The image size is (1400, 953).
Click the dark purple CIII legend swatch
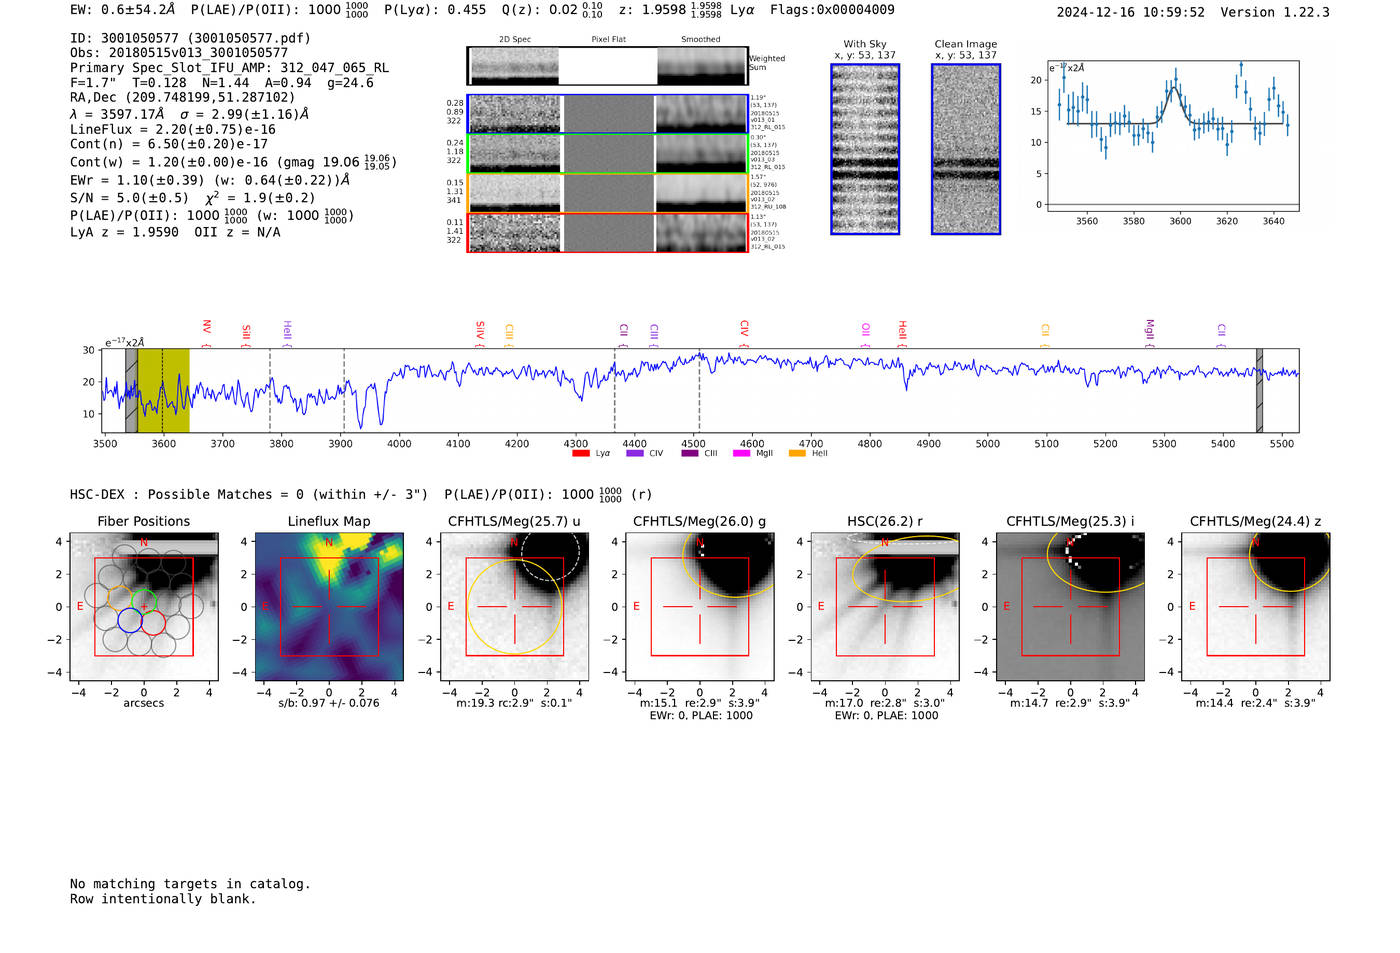689,454
